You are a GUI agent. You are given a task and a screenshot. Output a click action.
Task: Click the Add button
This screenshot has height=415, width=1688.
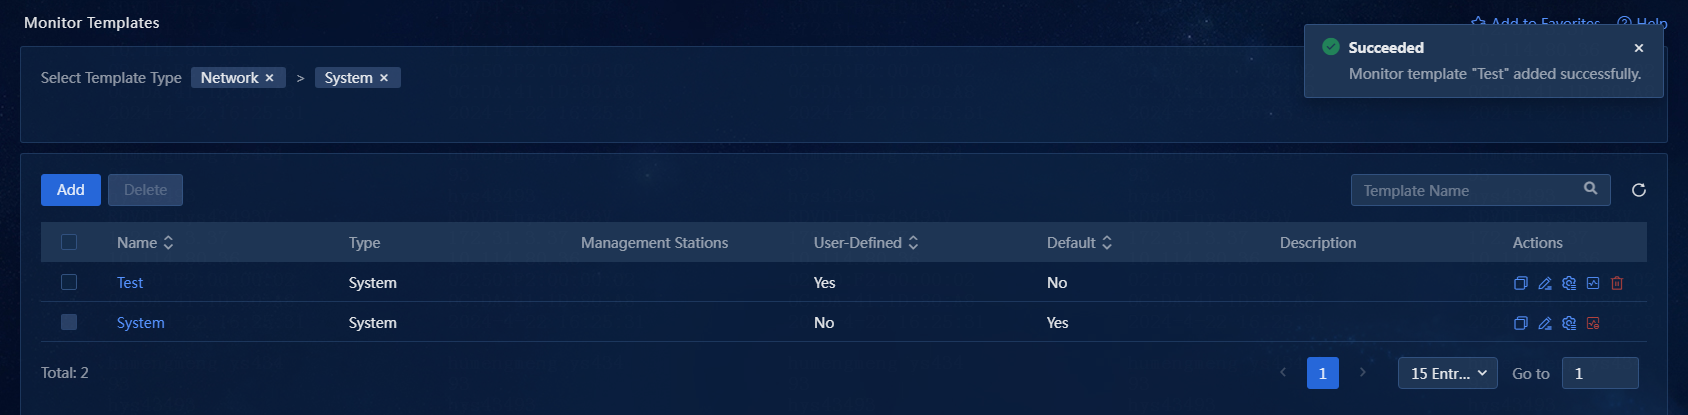tap(70, 190)
